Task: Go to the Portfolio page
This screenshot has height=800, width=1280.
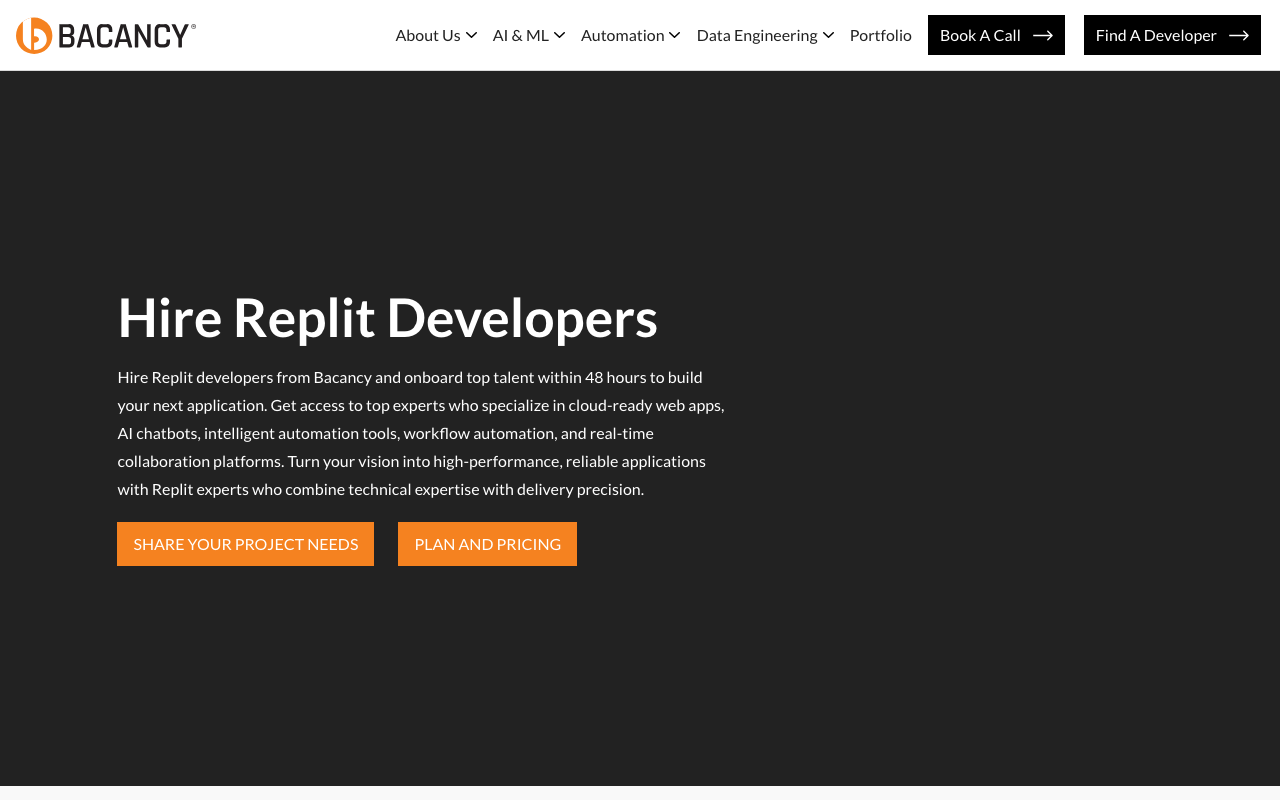Action: pyautogui.click(x=881, y=35)
